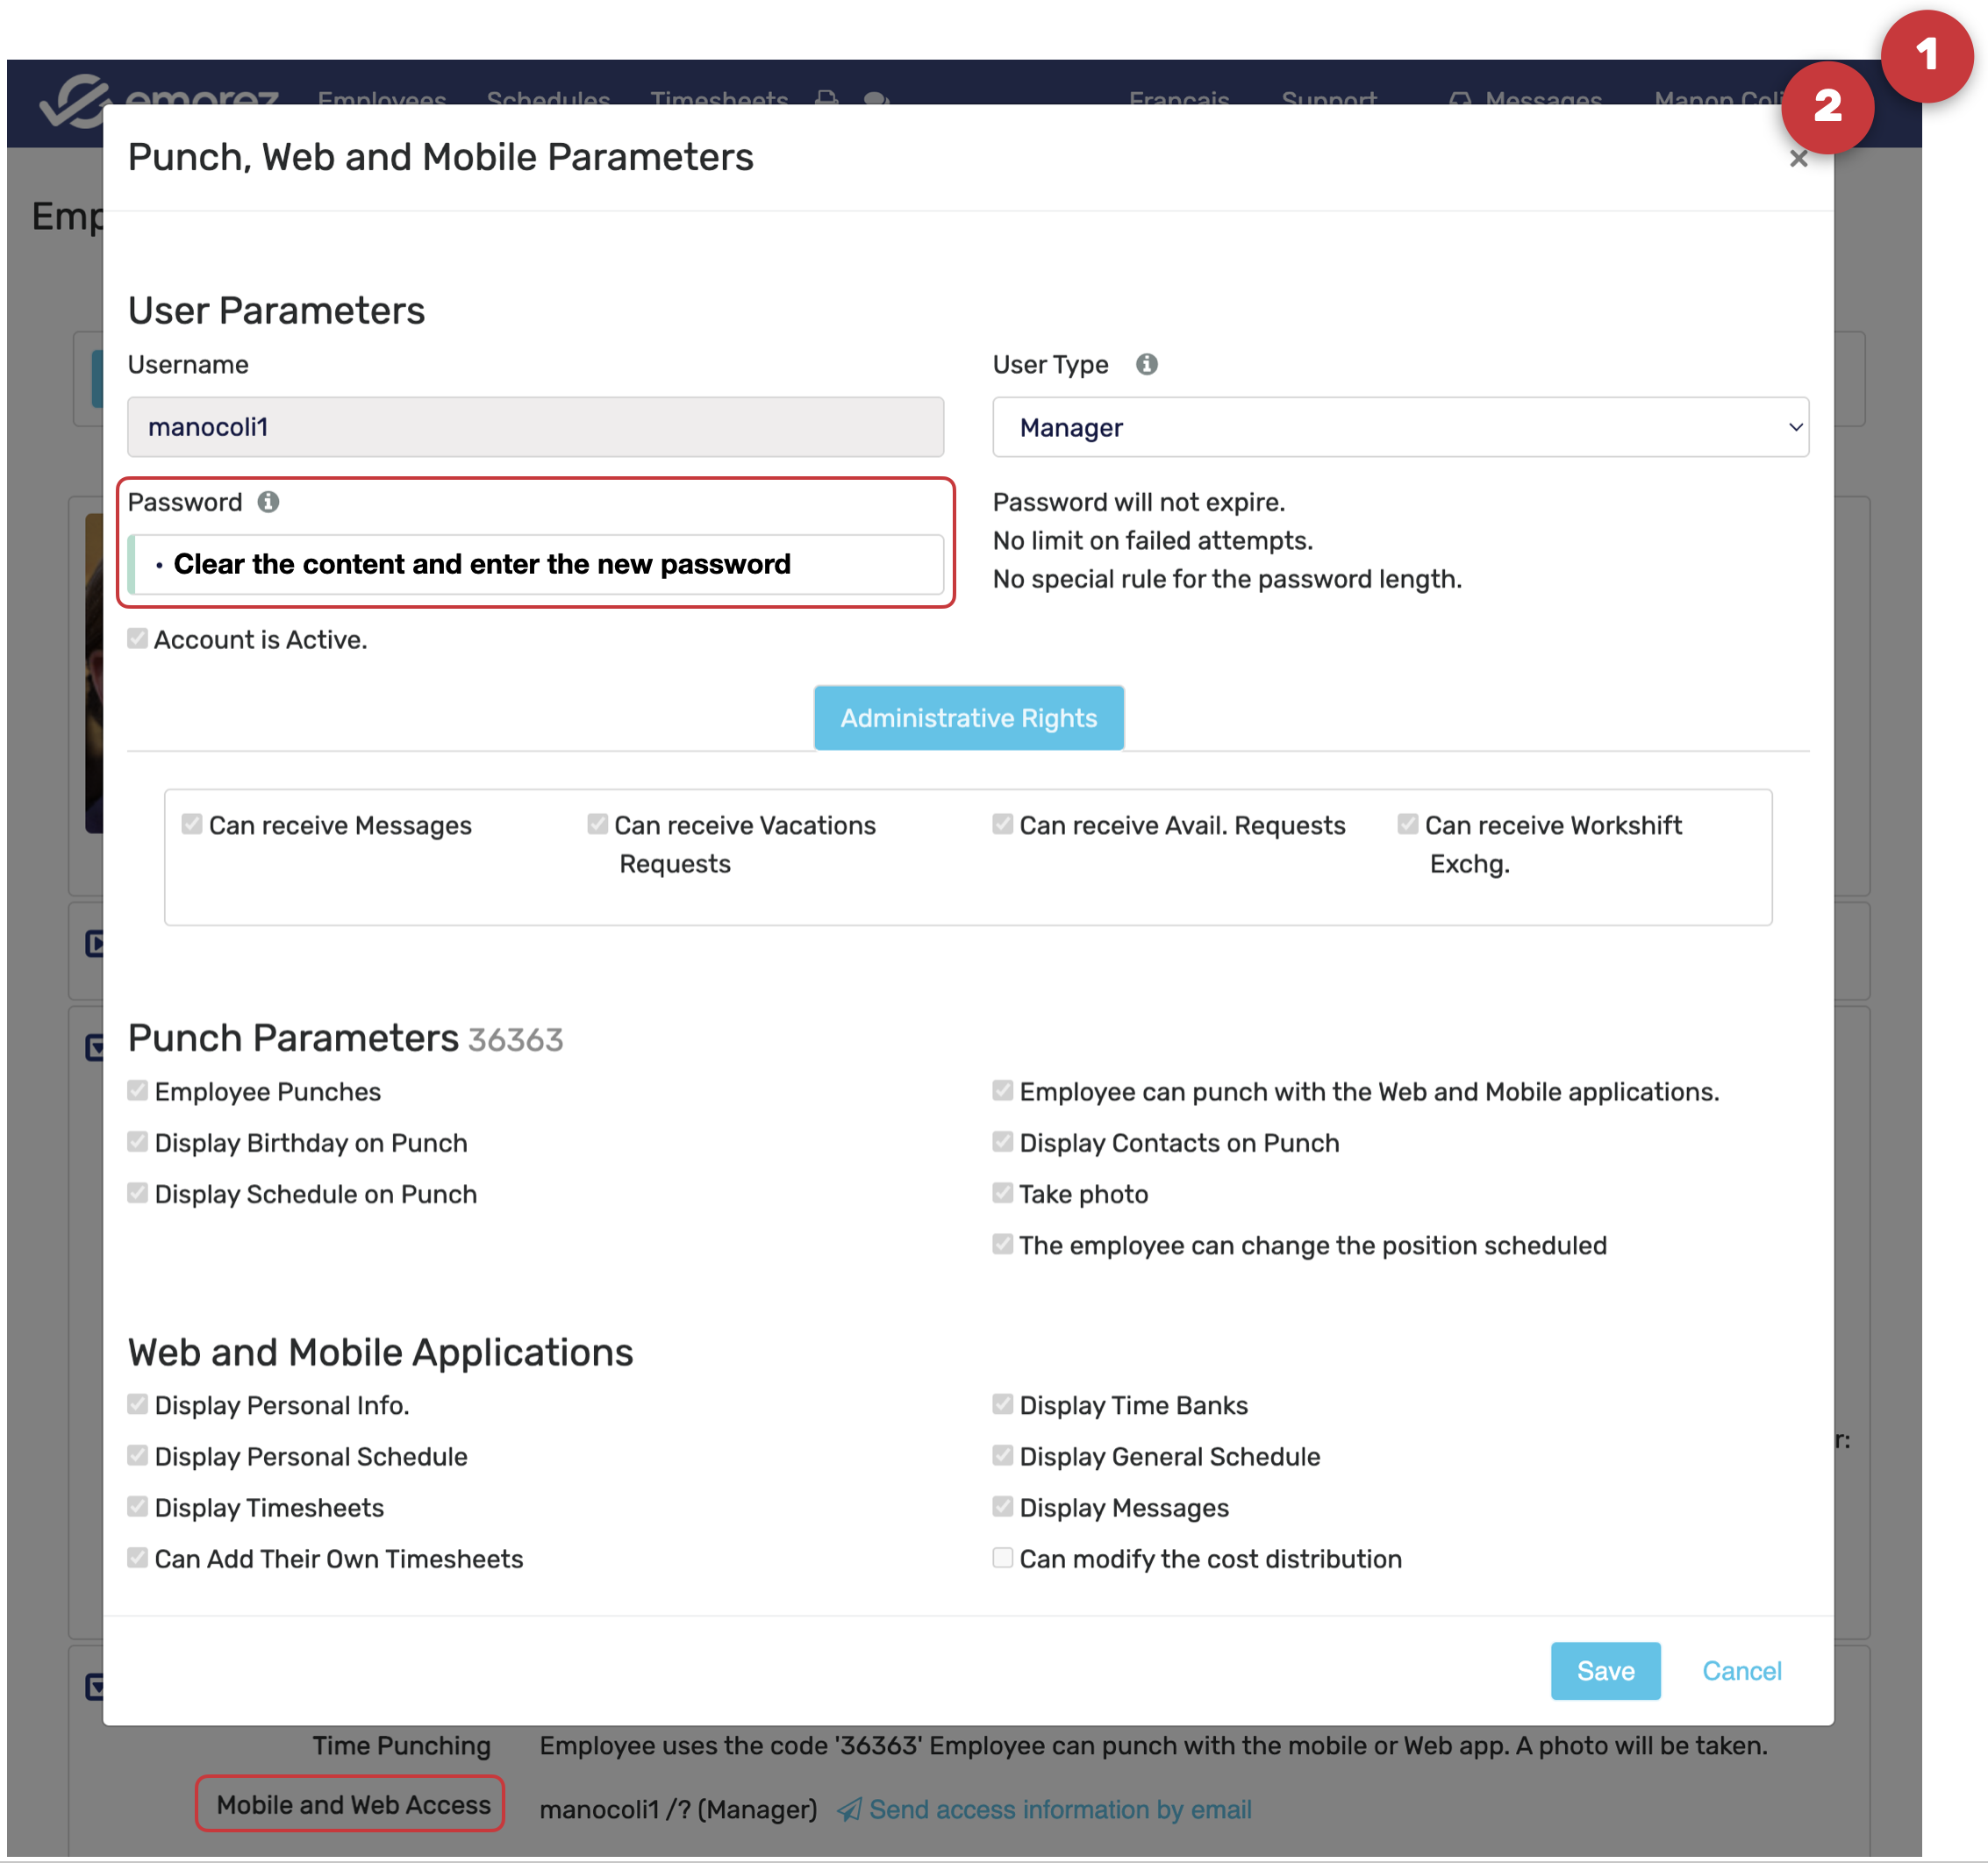This screenshot has height=1863, width=1988.
Task: Click Send access information by email
Action: tap(1059, 1809)
